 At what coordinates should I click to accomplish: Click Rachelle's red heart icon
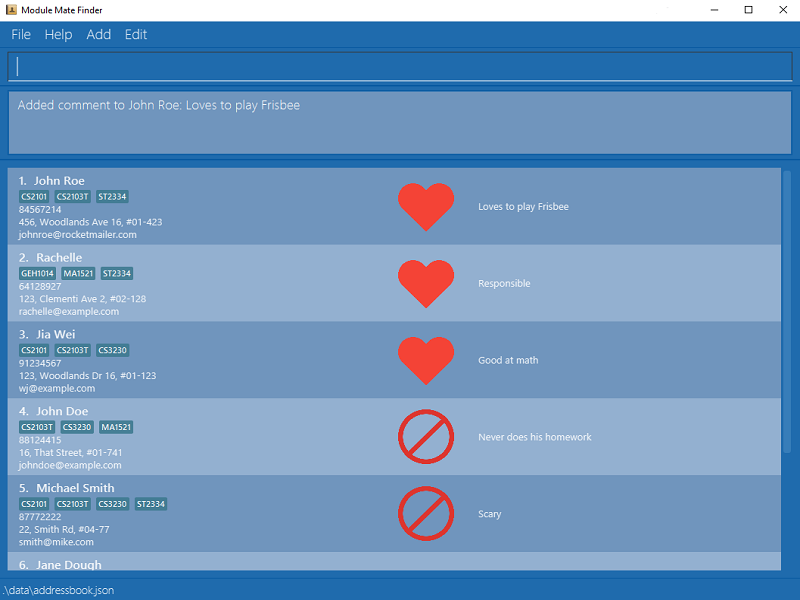[426, 284]
